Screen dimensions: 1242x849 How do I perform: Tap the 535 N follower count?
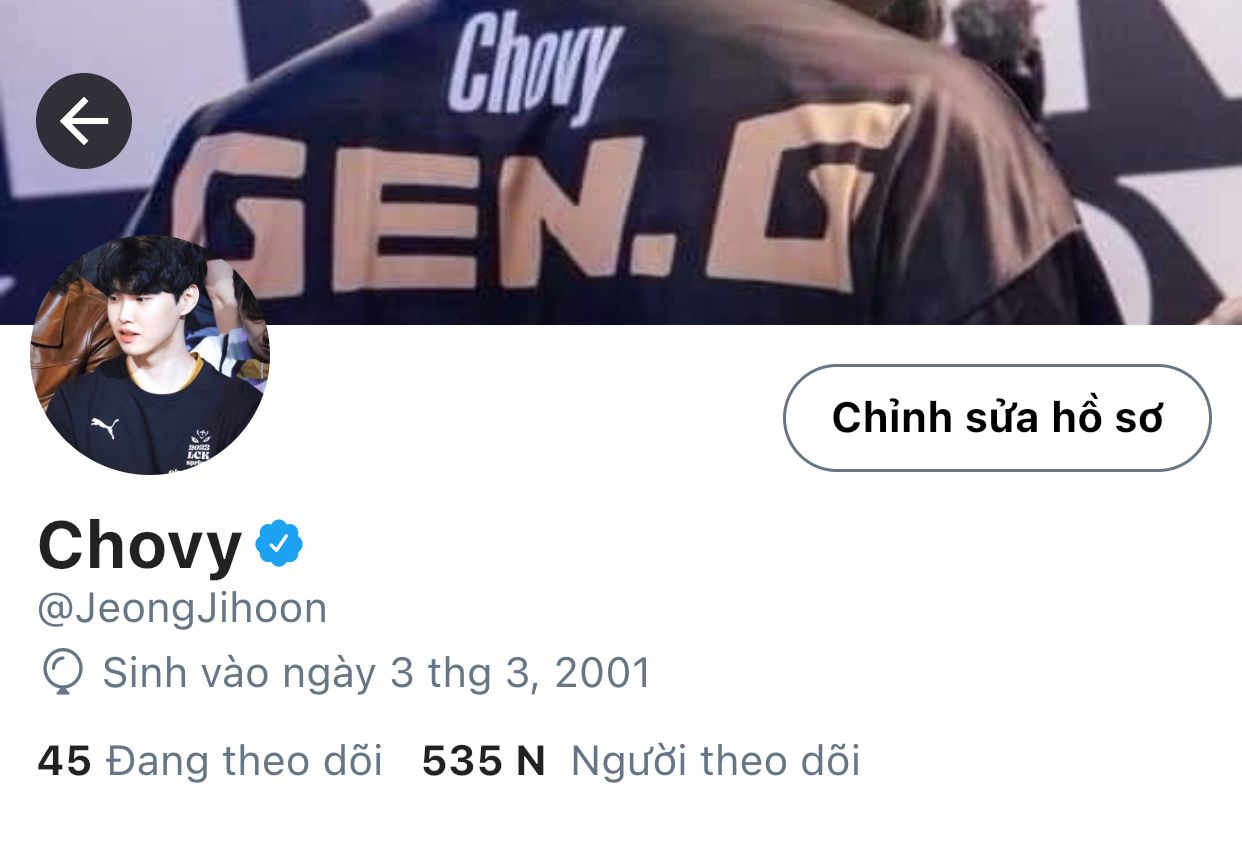click(484, 761)
